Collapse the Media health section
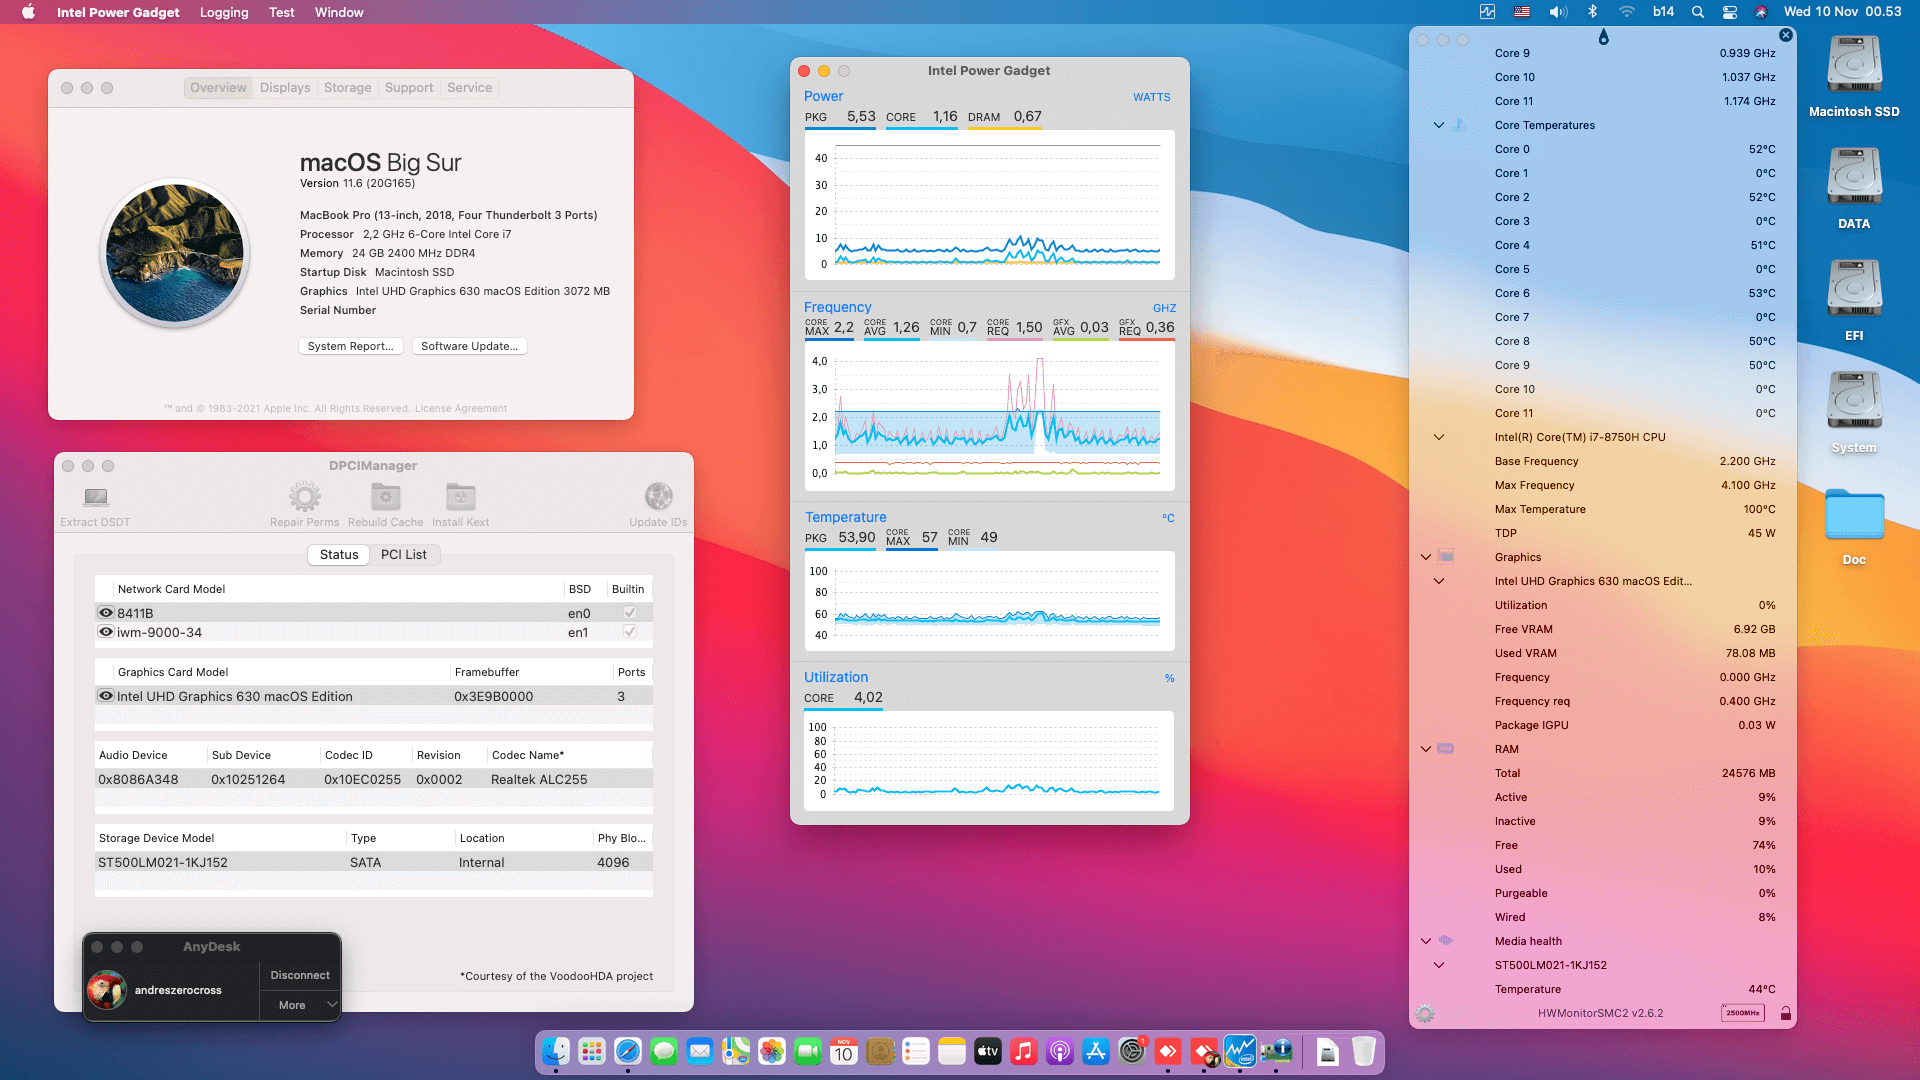The width and height of the screenshot is (1920, 1080). pos(1426,941)
